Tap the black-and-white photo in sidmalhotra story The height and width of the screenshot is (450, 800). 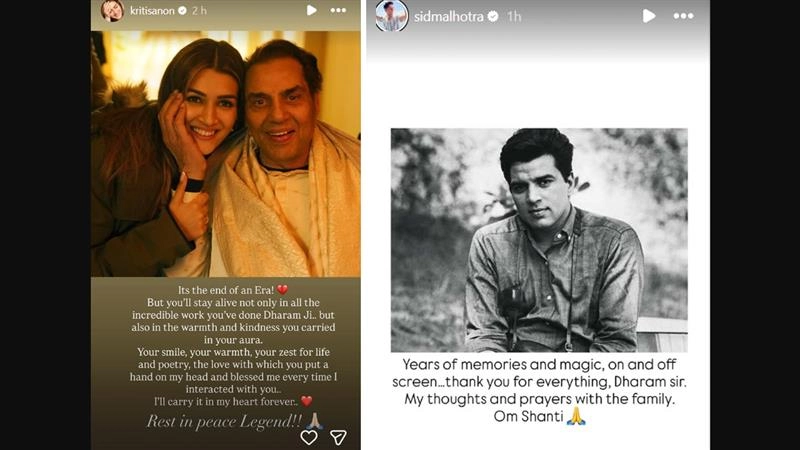point(539,240)
